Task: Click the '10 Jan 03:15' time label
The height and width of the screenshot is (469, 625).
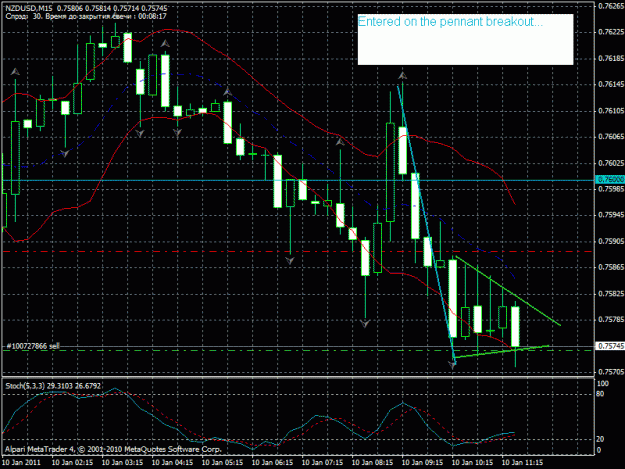Action: click(122, 463)
